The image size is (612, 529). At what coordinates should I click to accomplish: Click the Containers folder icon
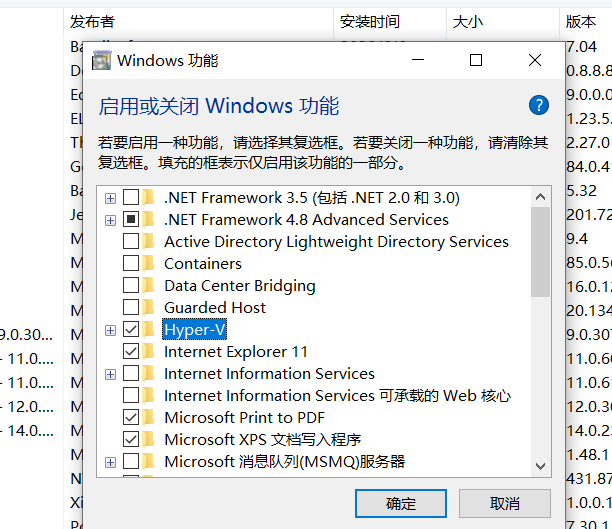tap(148, 264)
